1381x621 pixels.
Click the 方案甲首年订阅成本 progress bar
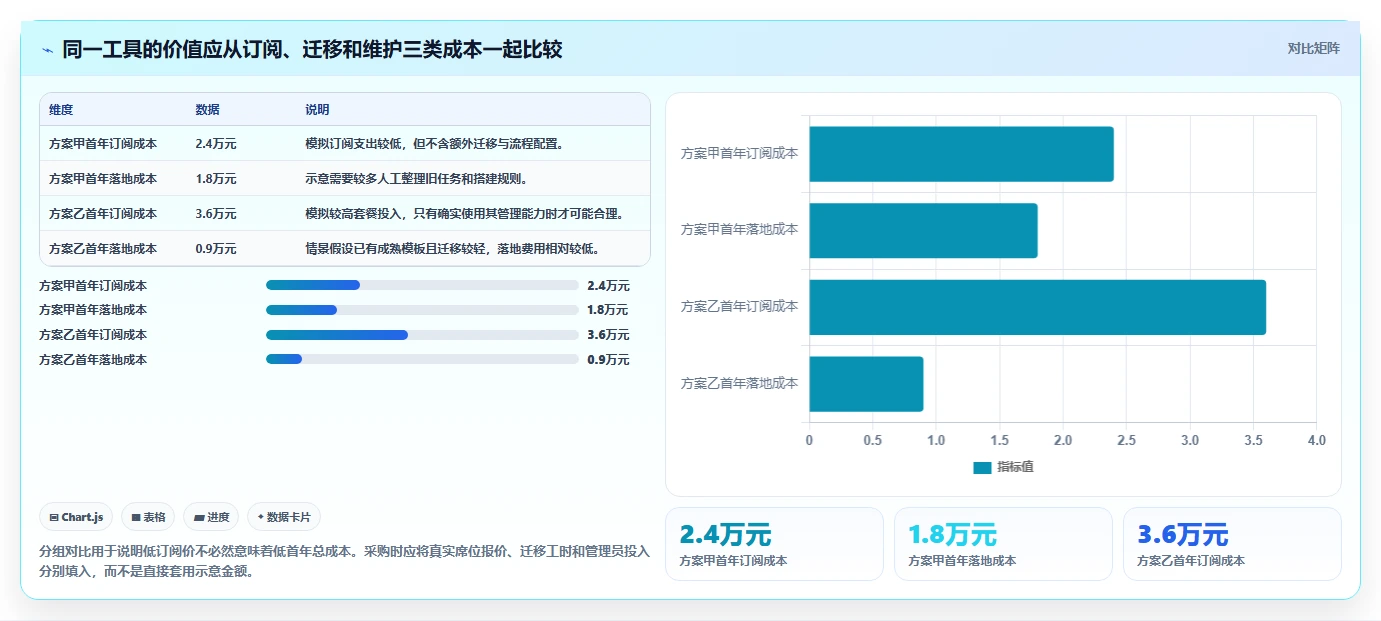422,285
